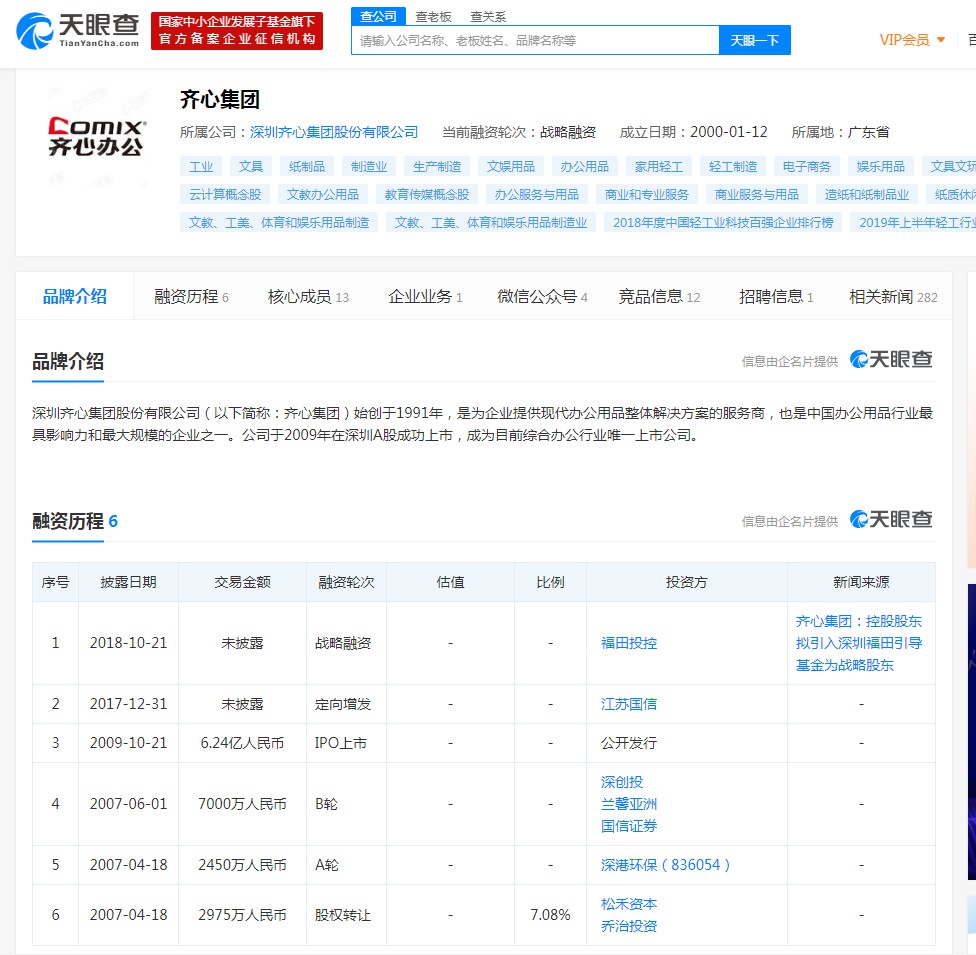The height and width of the screenshot is (955, 976).
Task: Click the 6.24亿人民币 amount cell
Action: click(x=242, y=743)
